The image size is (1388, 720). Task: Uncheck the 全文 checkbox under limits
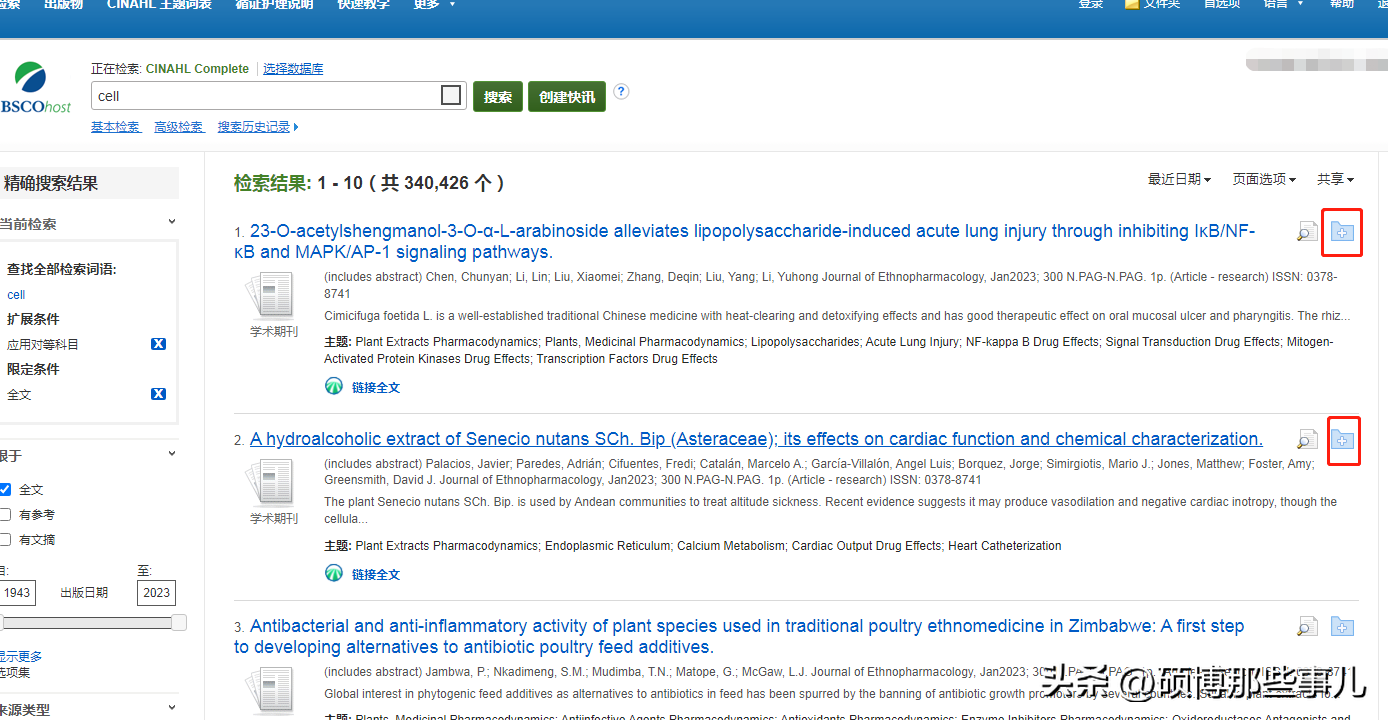coord(6,489)
